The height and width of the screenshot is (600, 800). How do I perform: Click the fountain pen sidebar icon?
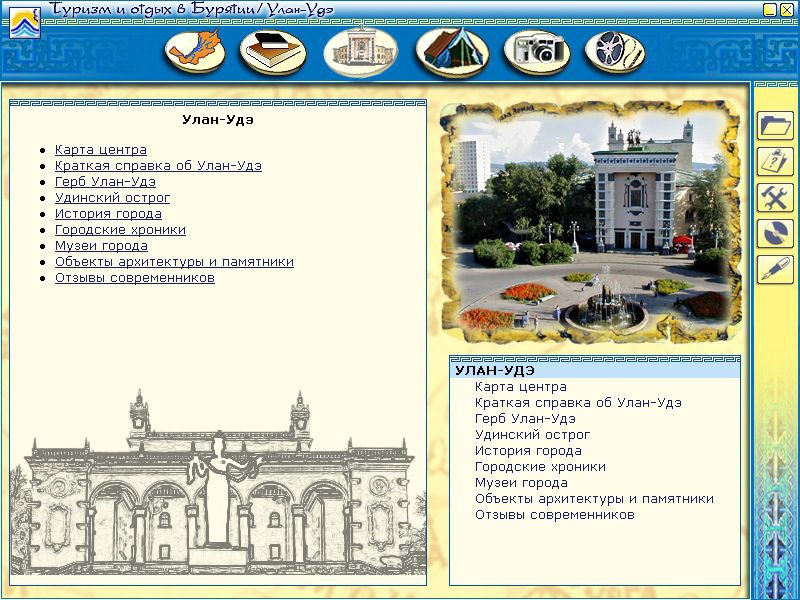(x=775, y=269)
